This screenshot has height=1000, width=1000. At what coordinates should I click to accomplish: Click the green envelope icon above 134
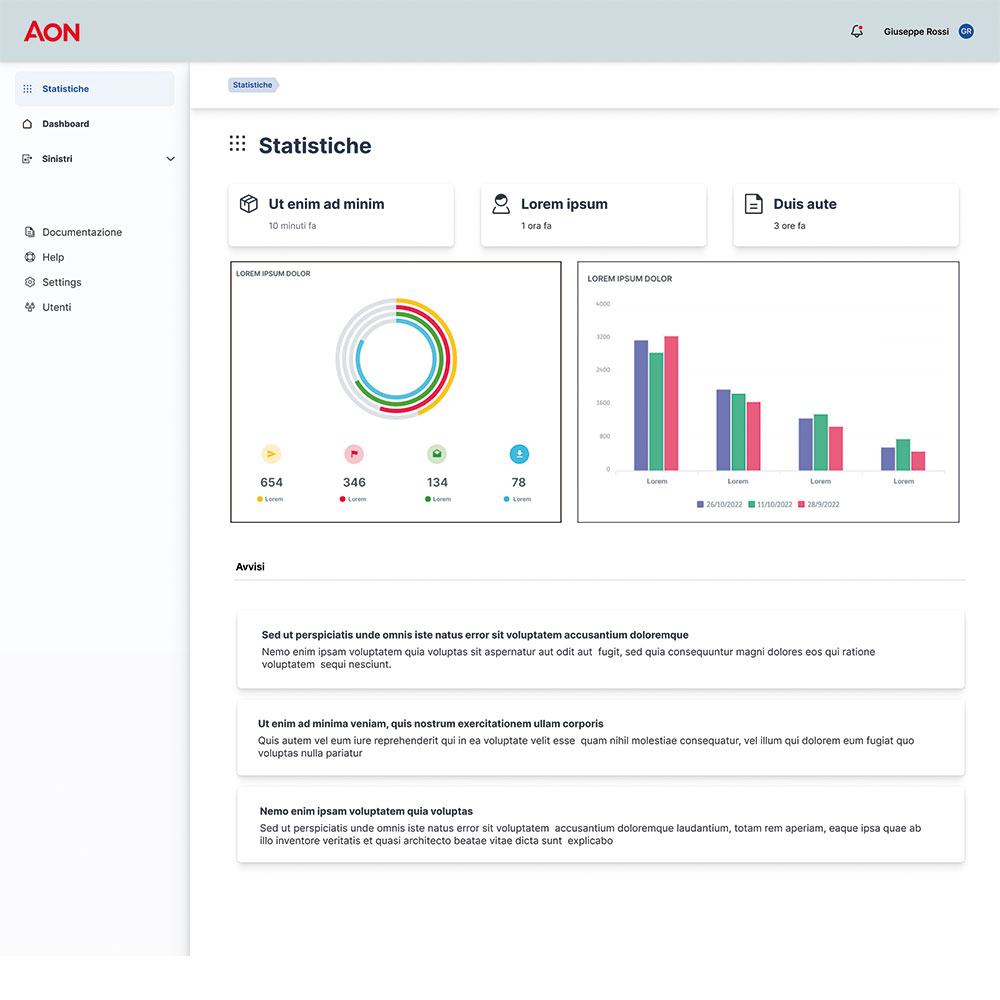coord(437,454)
